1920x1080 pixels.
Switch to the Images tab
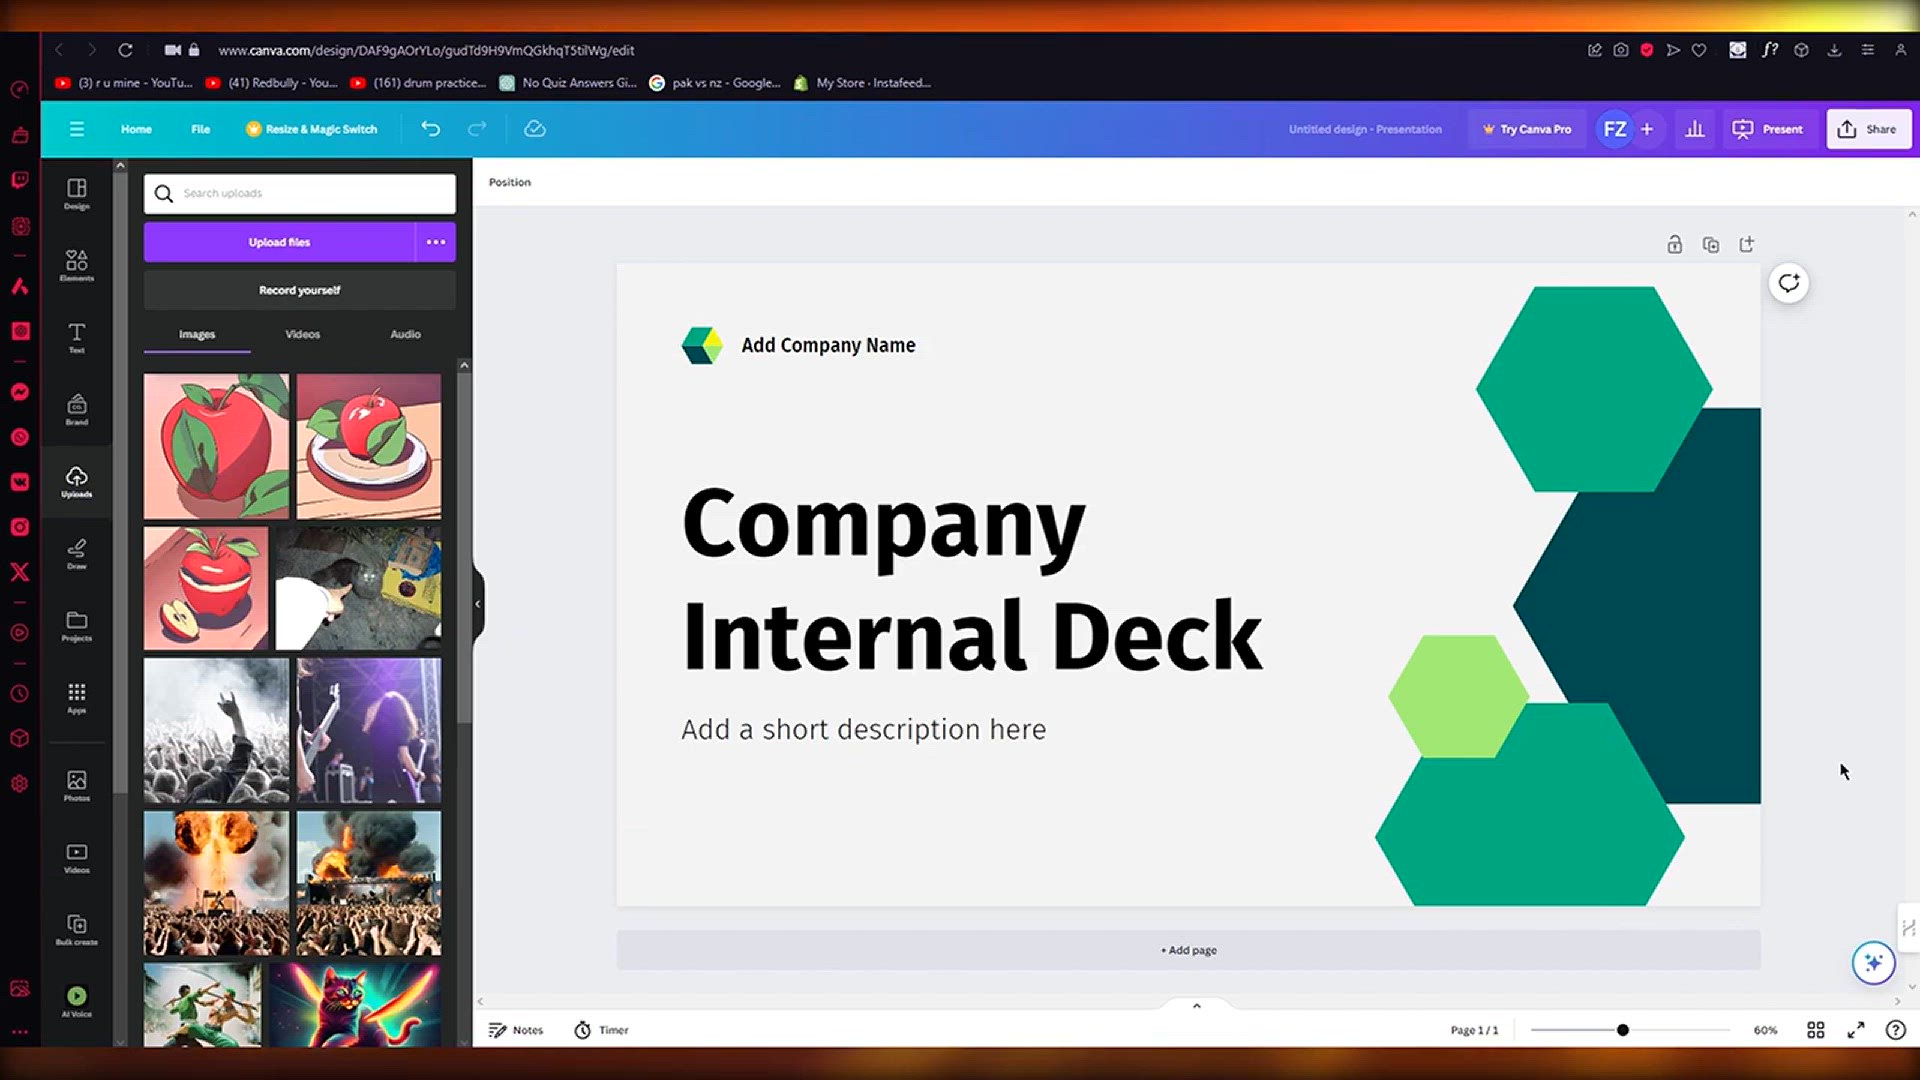click(197, 334)
